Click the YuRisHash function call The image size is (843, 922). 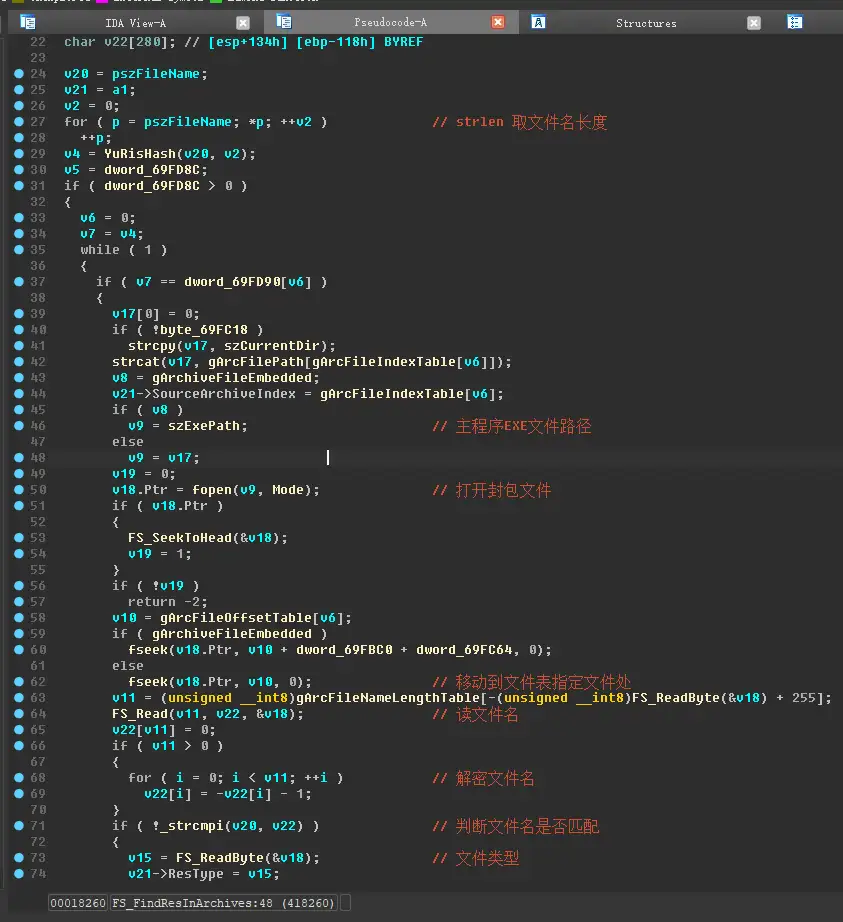(138, 154)
